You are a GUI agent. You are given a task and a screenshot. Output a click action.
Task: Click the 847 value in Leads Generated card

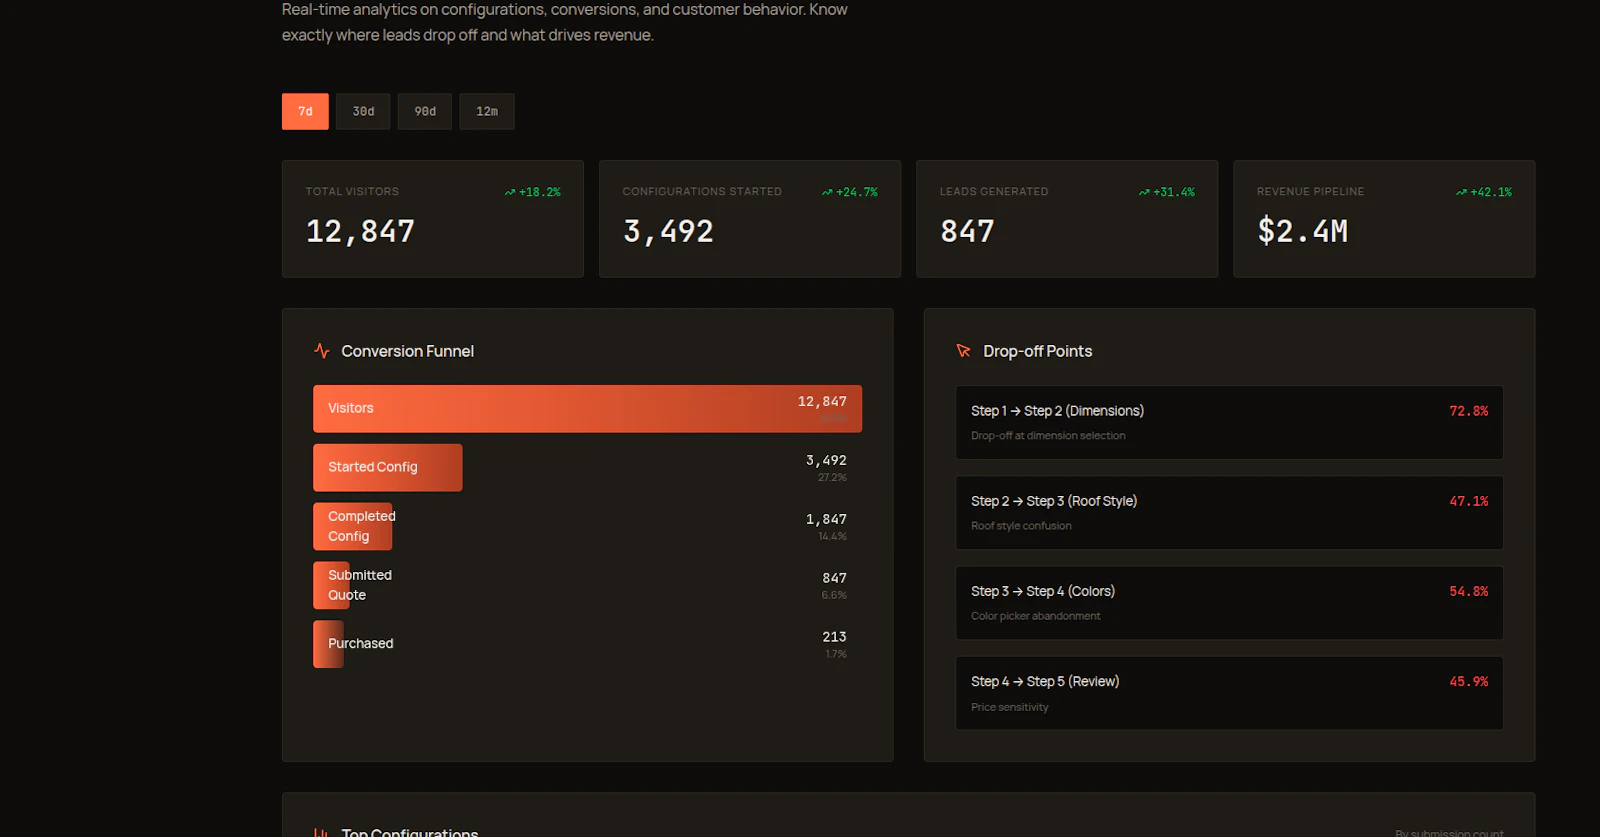(967, 231)
